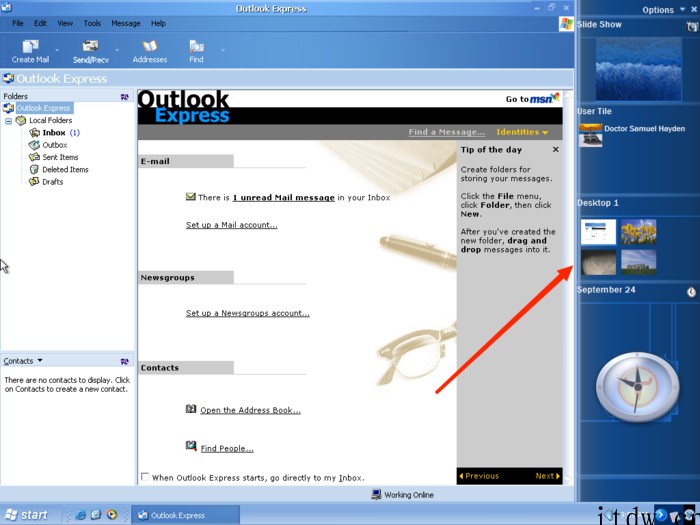Click Open the Address Book link
This screenshot has height=525, width=700.
click(249, 410)
